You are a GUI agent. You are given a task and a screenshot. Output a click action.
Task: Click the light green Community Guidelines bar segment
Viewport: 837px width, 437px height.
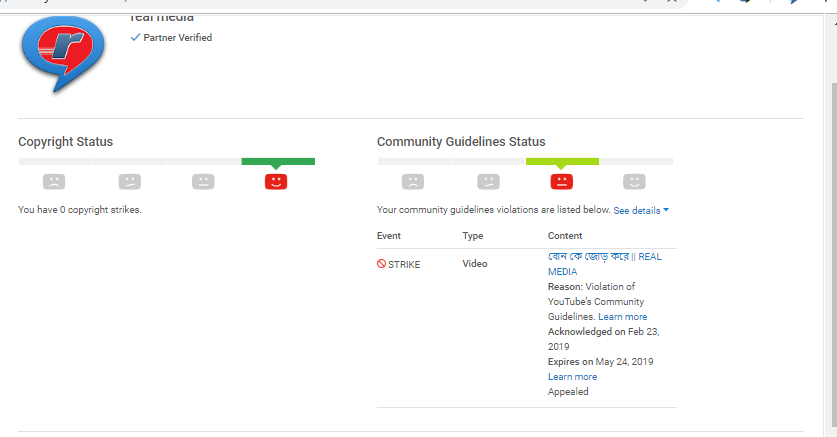[562, 161]
